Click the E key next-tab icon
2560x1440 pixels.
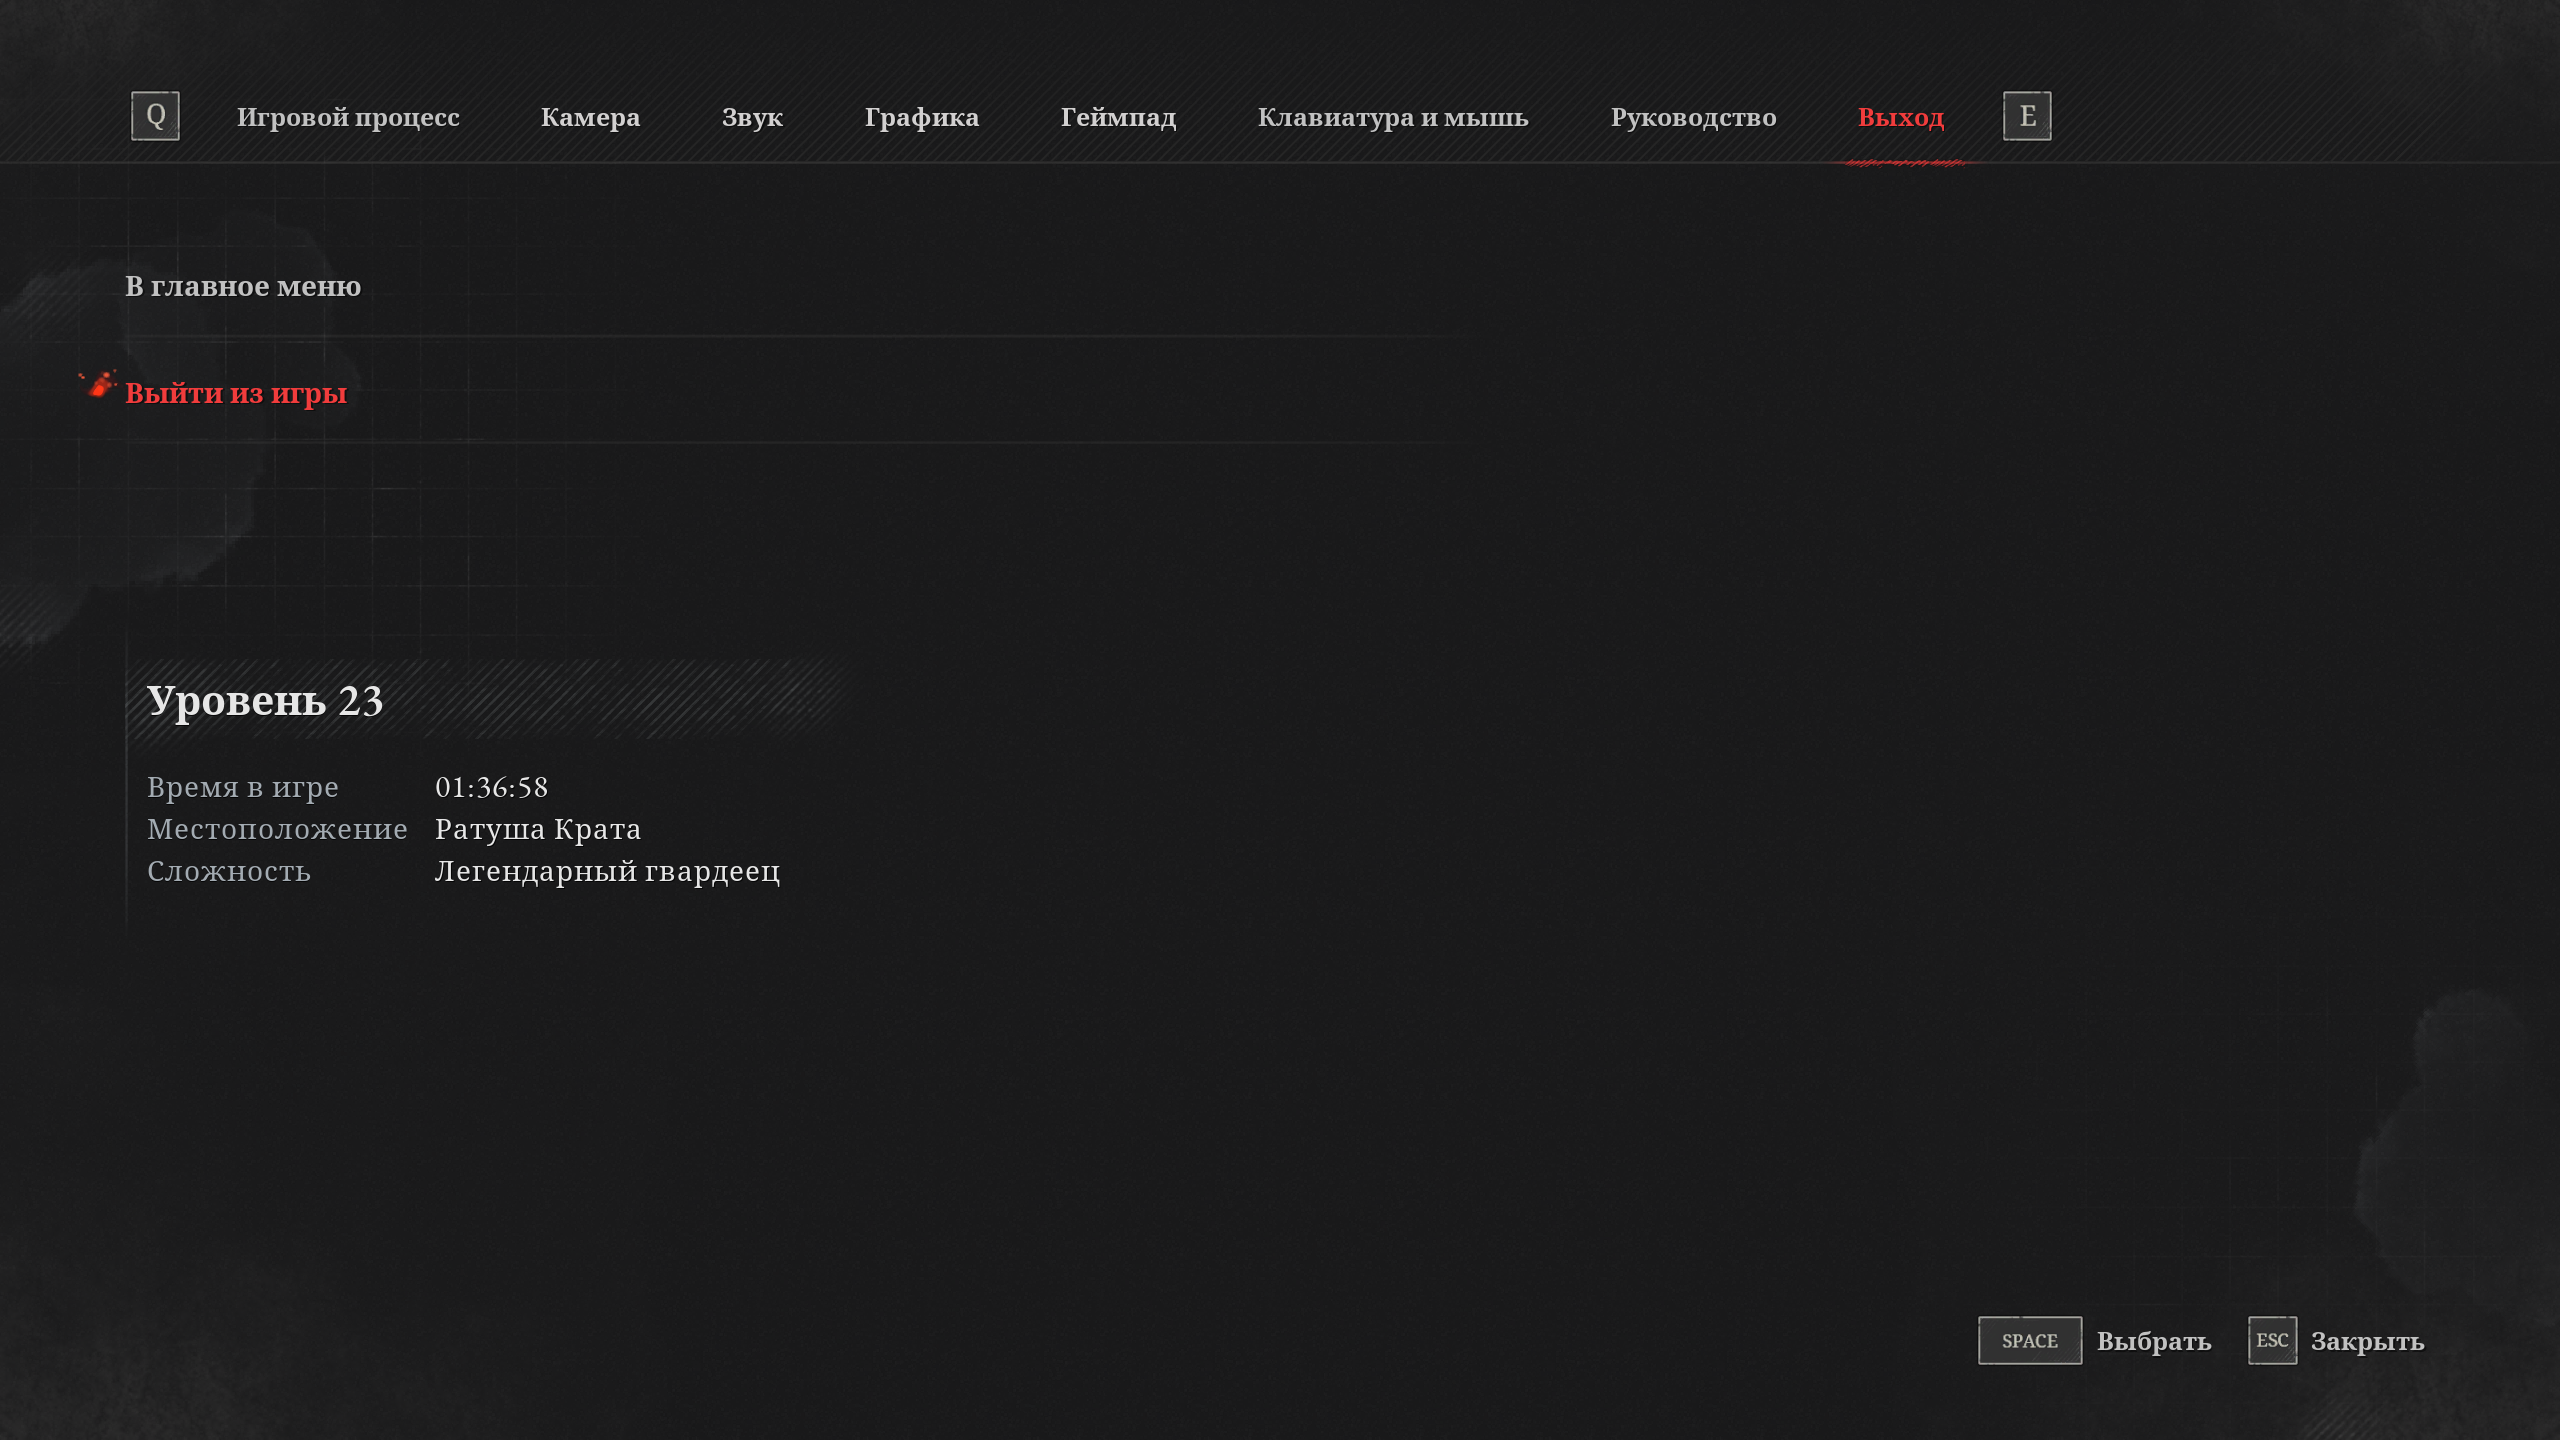pyautogui.click(x=2027, y=116)
